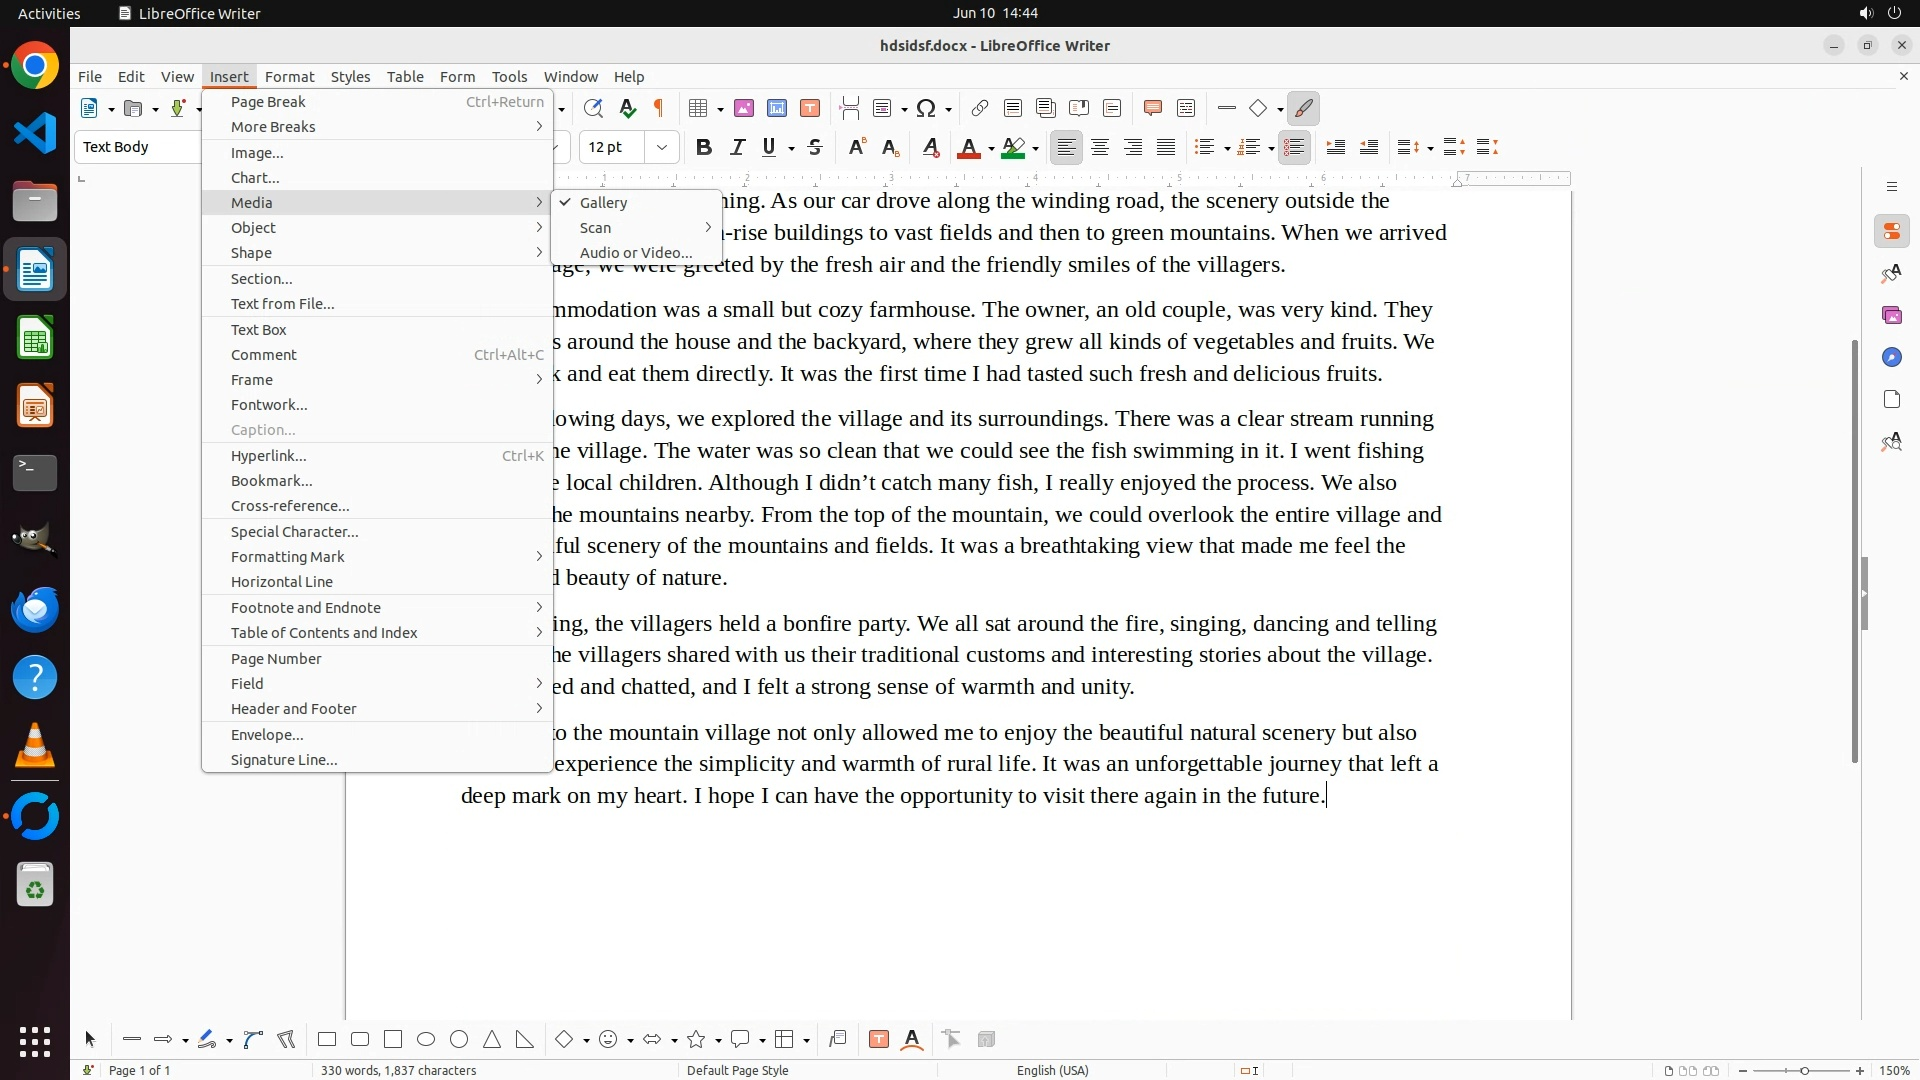Click the Strikethrough icon
1920x1080 pixels.
(x=815, y=147)
